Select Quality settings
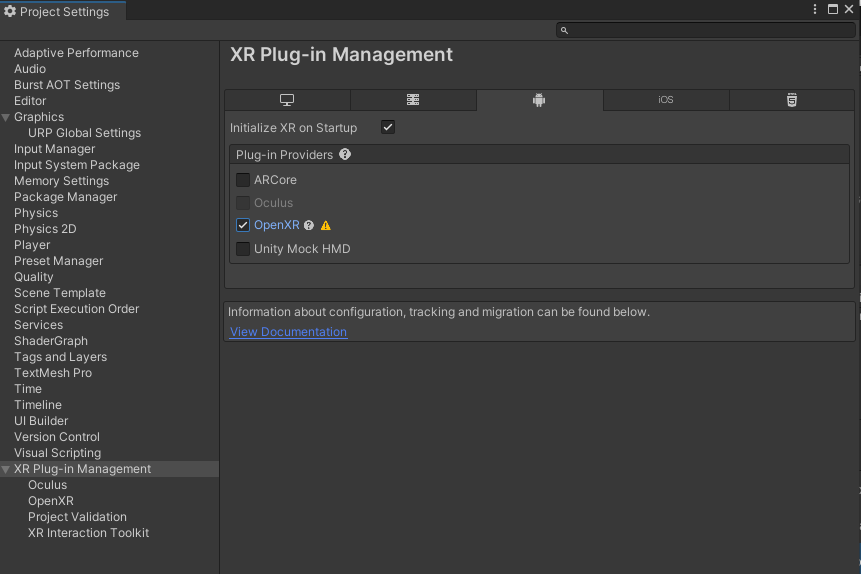 [33, 277]
